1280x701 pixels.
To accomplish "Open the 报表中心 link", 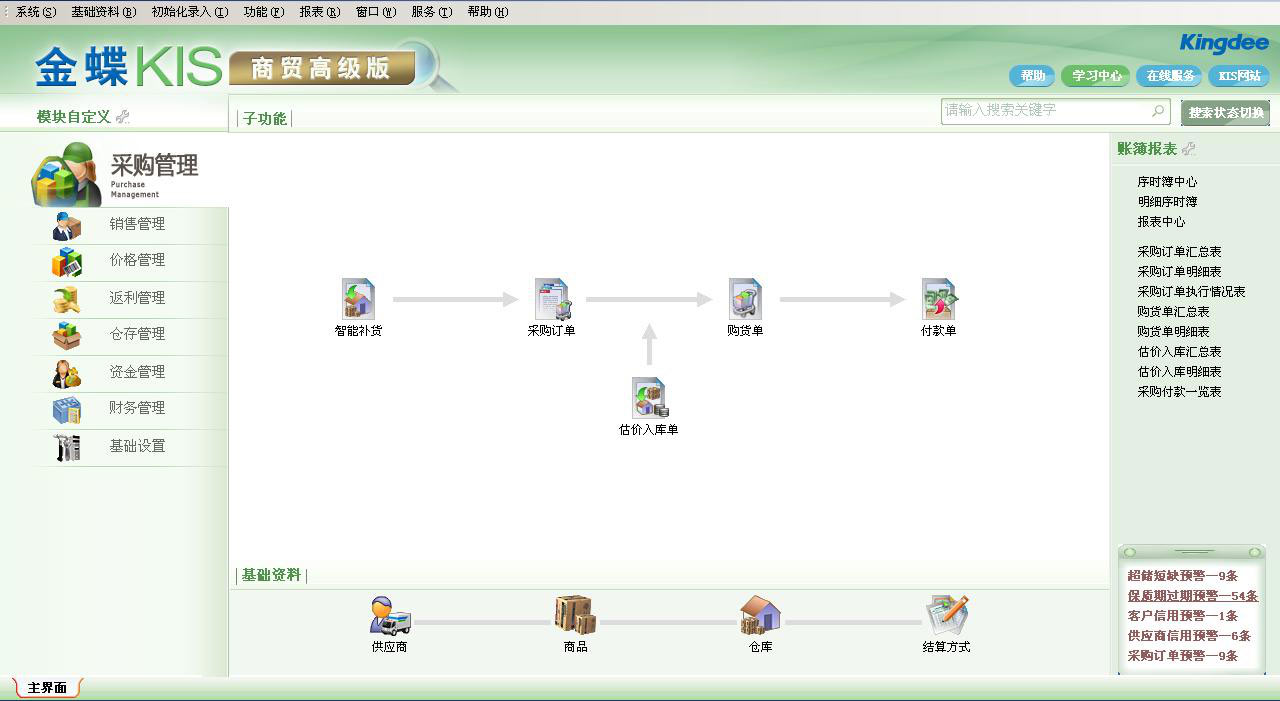I will 1161,222.
